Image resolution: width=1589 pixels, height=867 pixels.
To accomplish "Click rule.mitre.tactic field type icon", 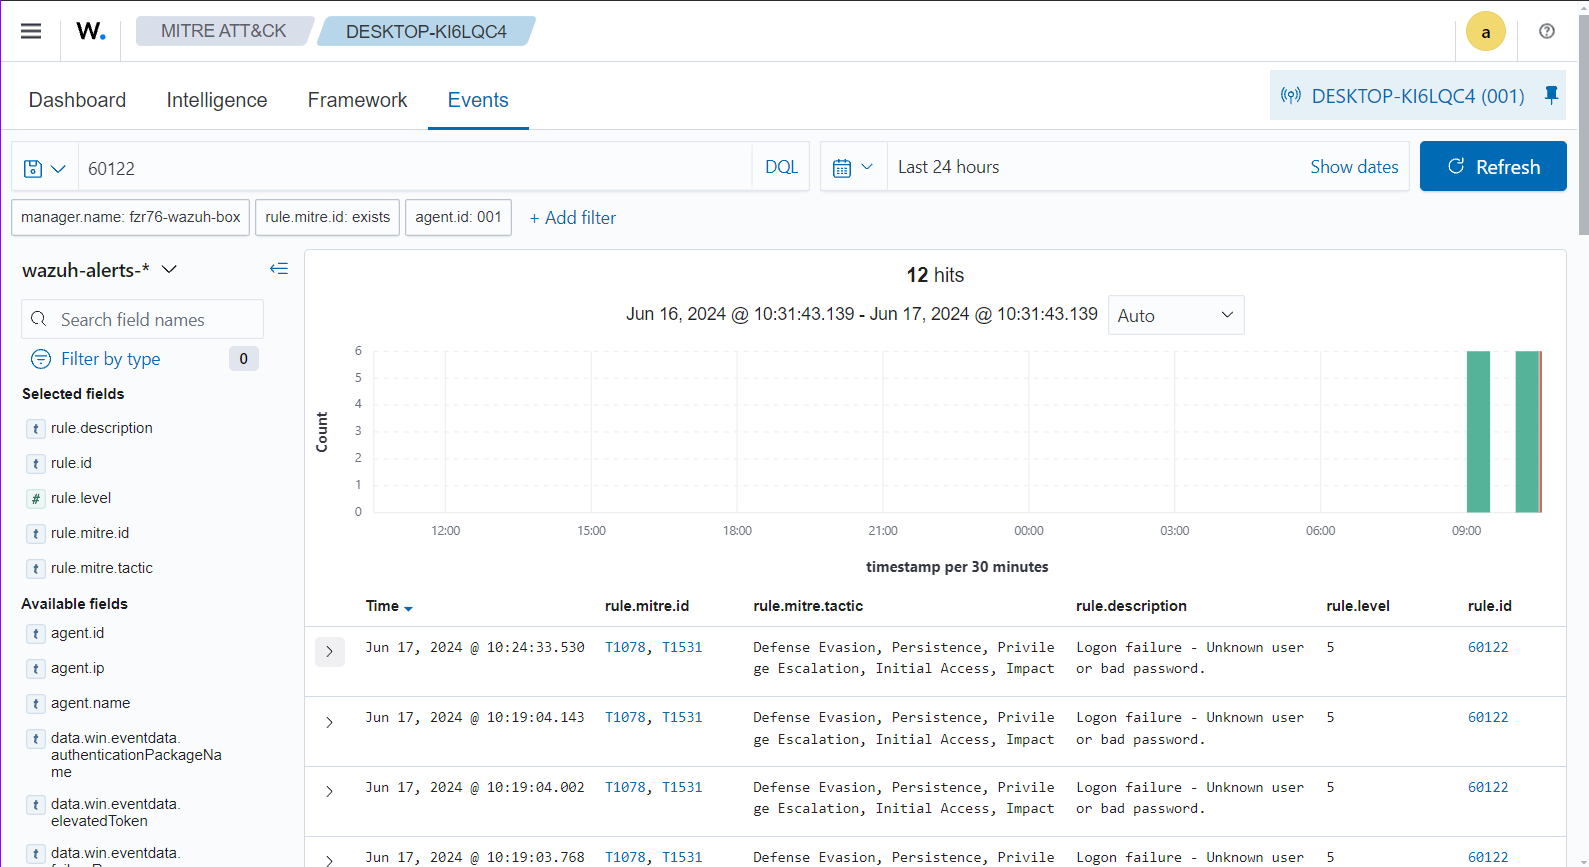I will point(36,569).
